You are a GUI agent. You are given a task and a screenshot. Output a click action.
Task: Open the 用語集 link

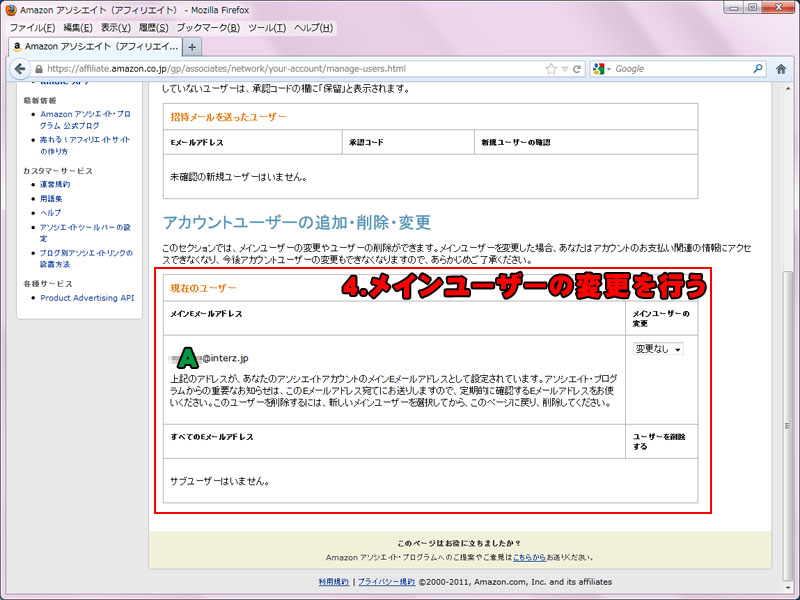[51, 198]
